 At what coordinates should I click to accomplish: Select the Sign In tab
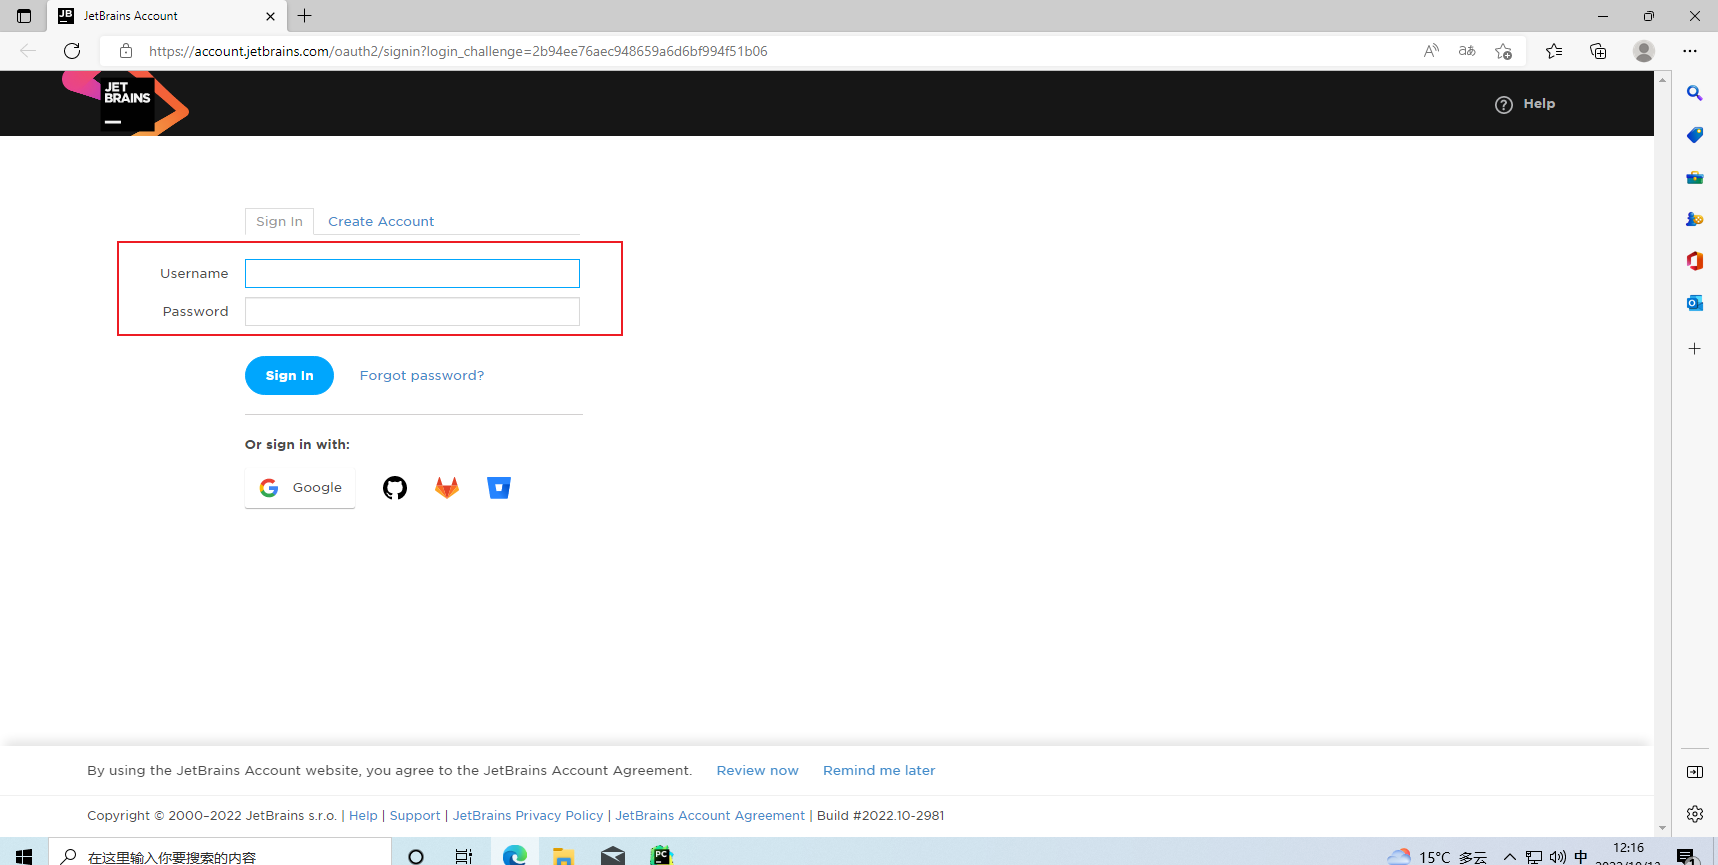pyautogui.click(x=279, y=222)
